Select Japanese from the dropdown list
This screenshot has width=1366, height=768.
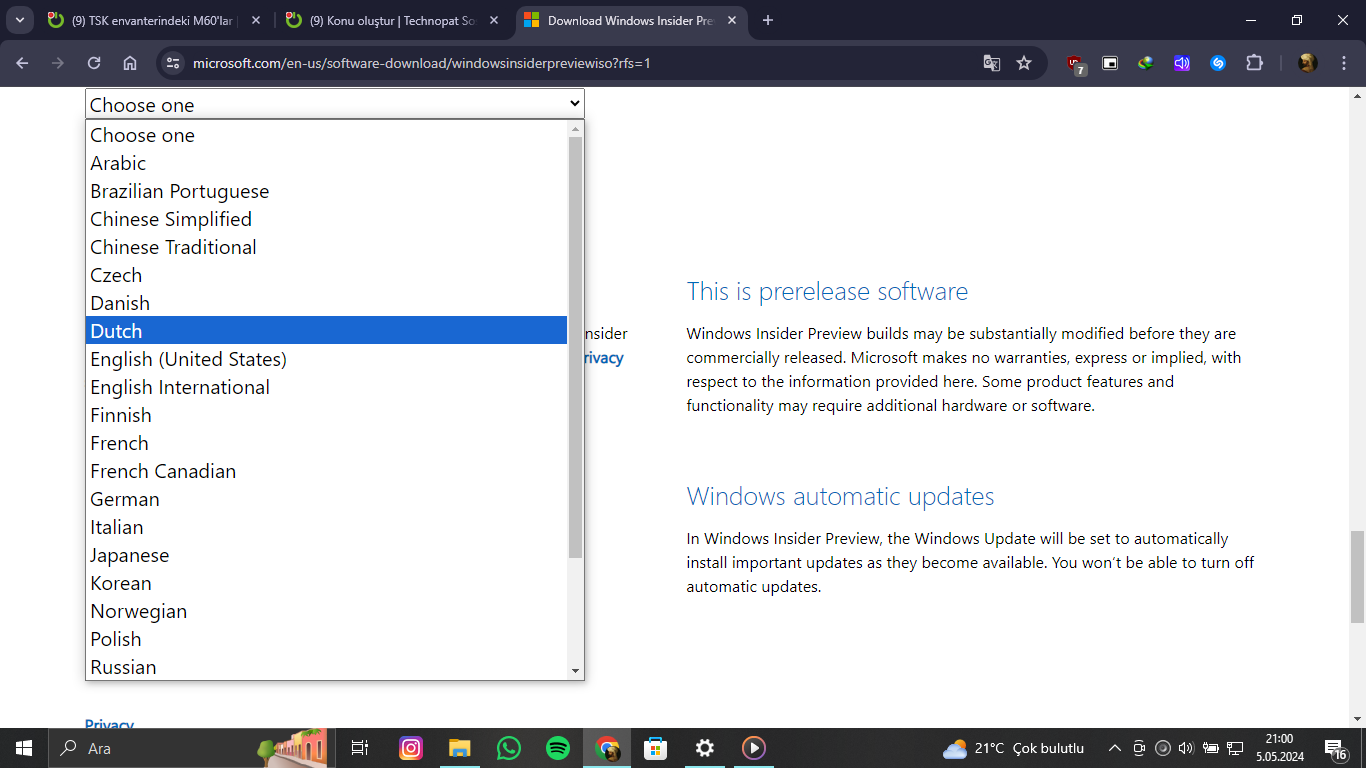pos(326,555)
